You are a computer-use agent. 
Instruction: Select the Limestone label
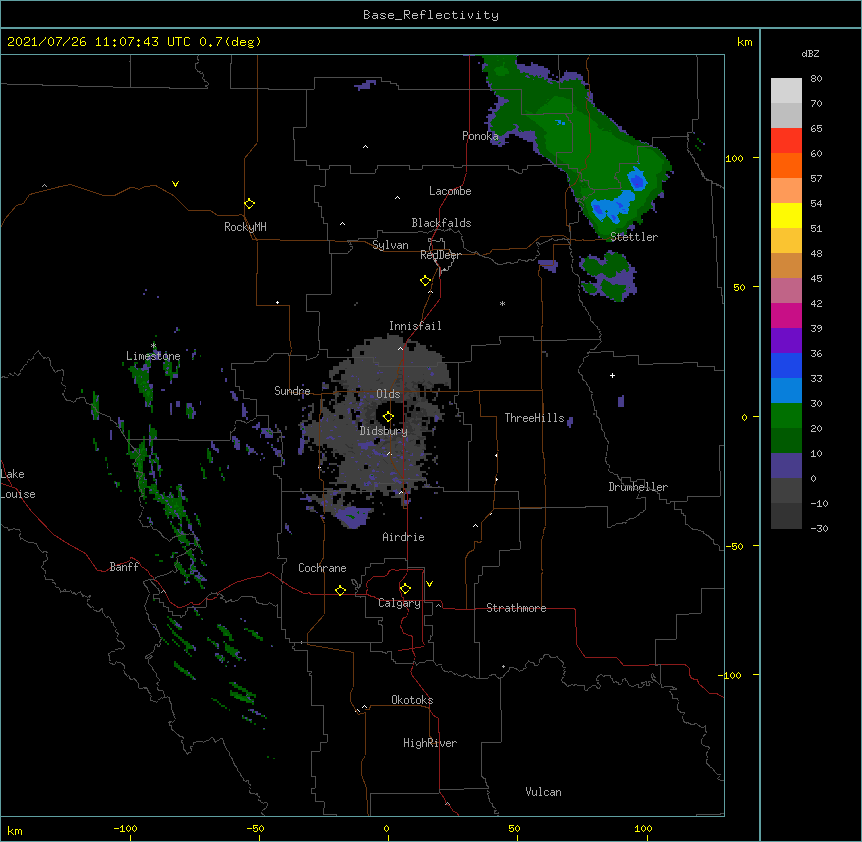(x=153, y=356)
